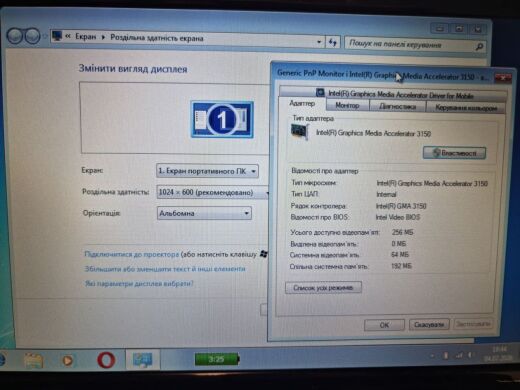
Task: Open Opera browser from the taskbar
Action: click(106, 360)
